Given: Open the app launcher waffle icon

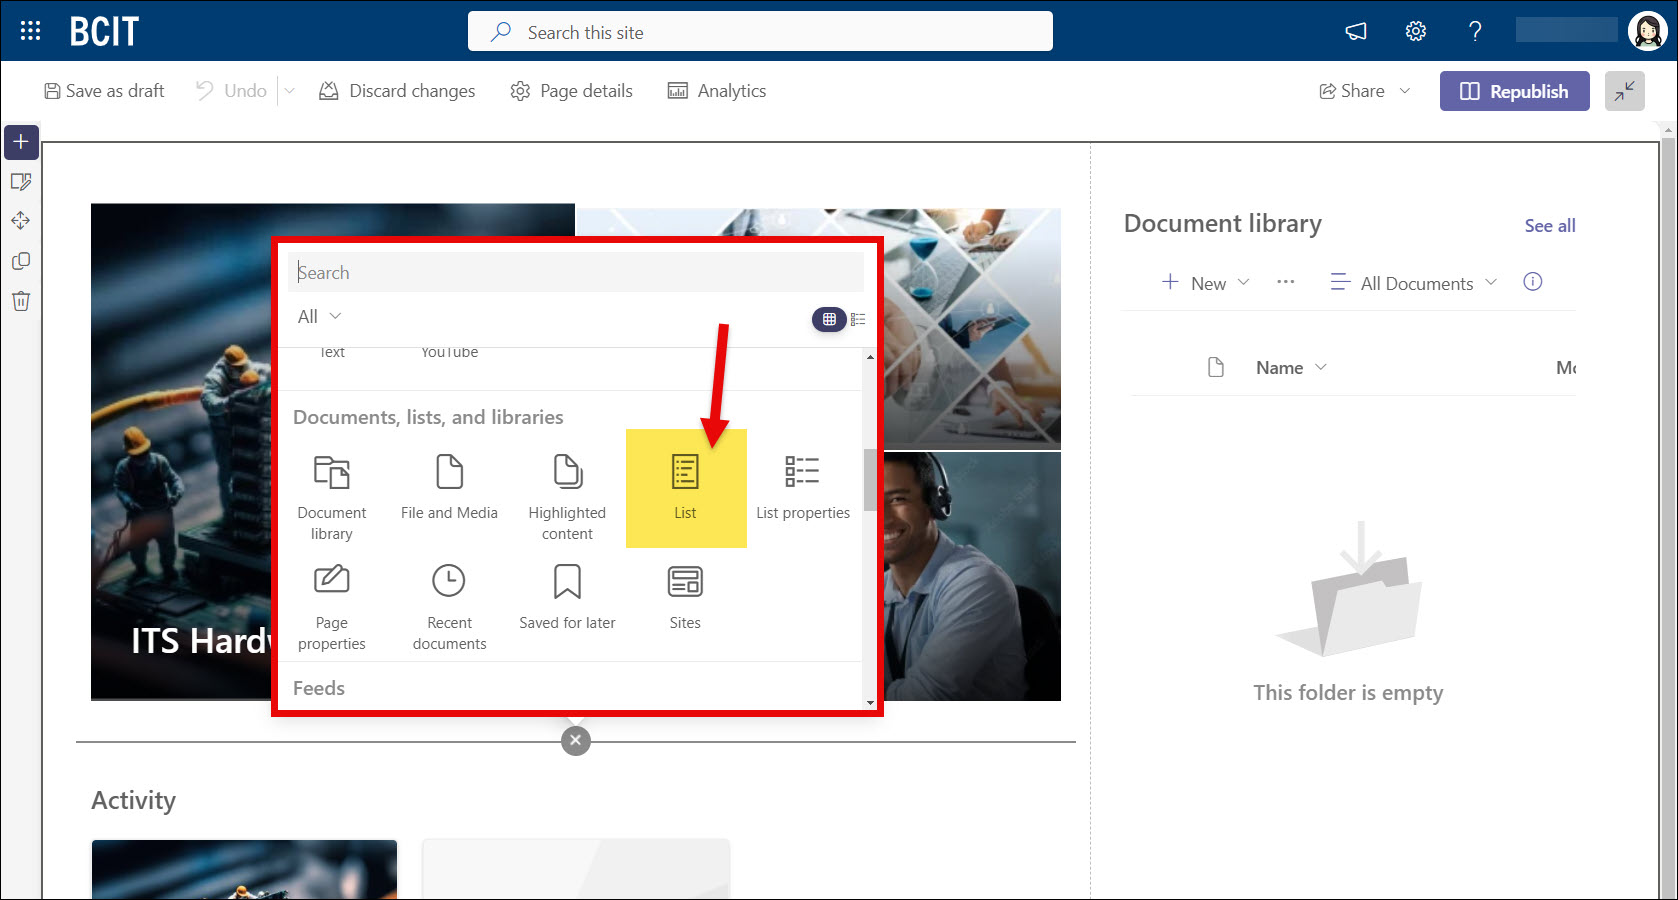Looking at the screenshot, I should [x=30, y=31].
